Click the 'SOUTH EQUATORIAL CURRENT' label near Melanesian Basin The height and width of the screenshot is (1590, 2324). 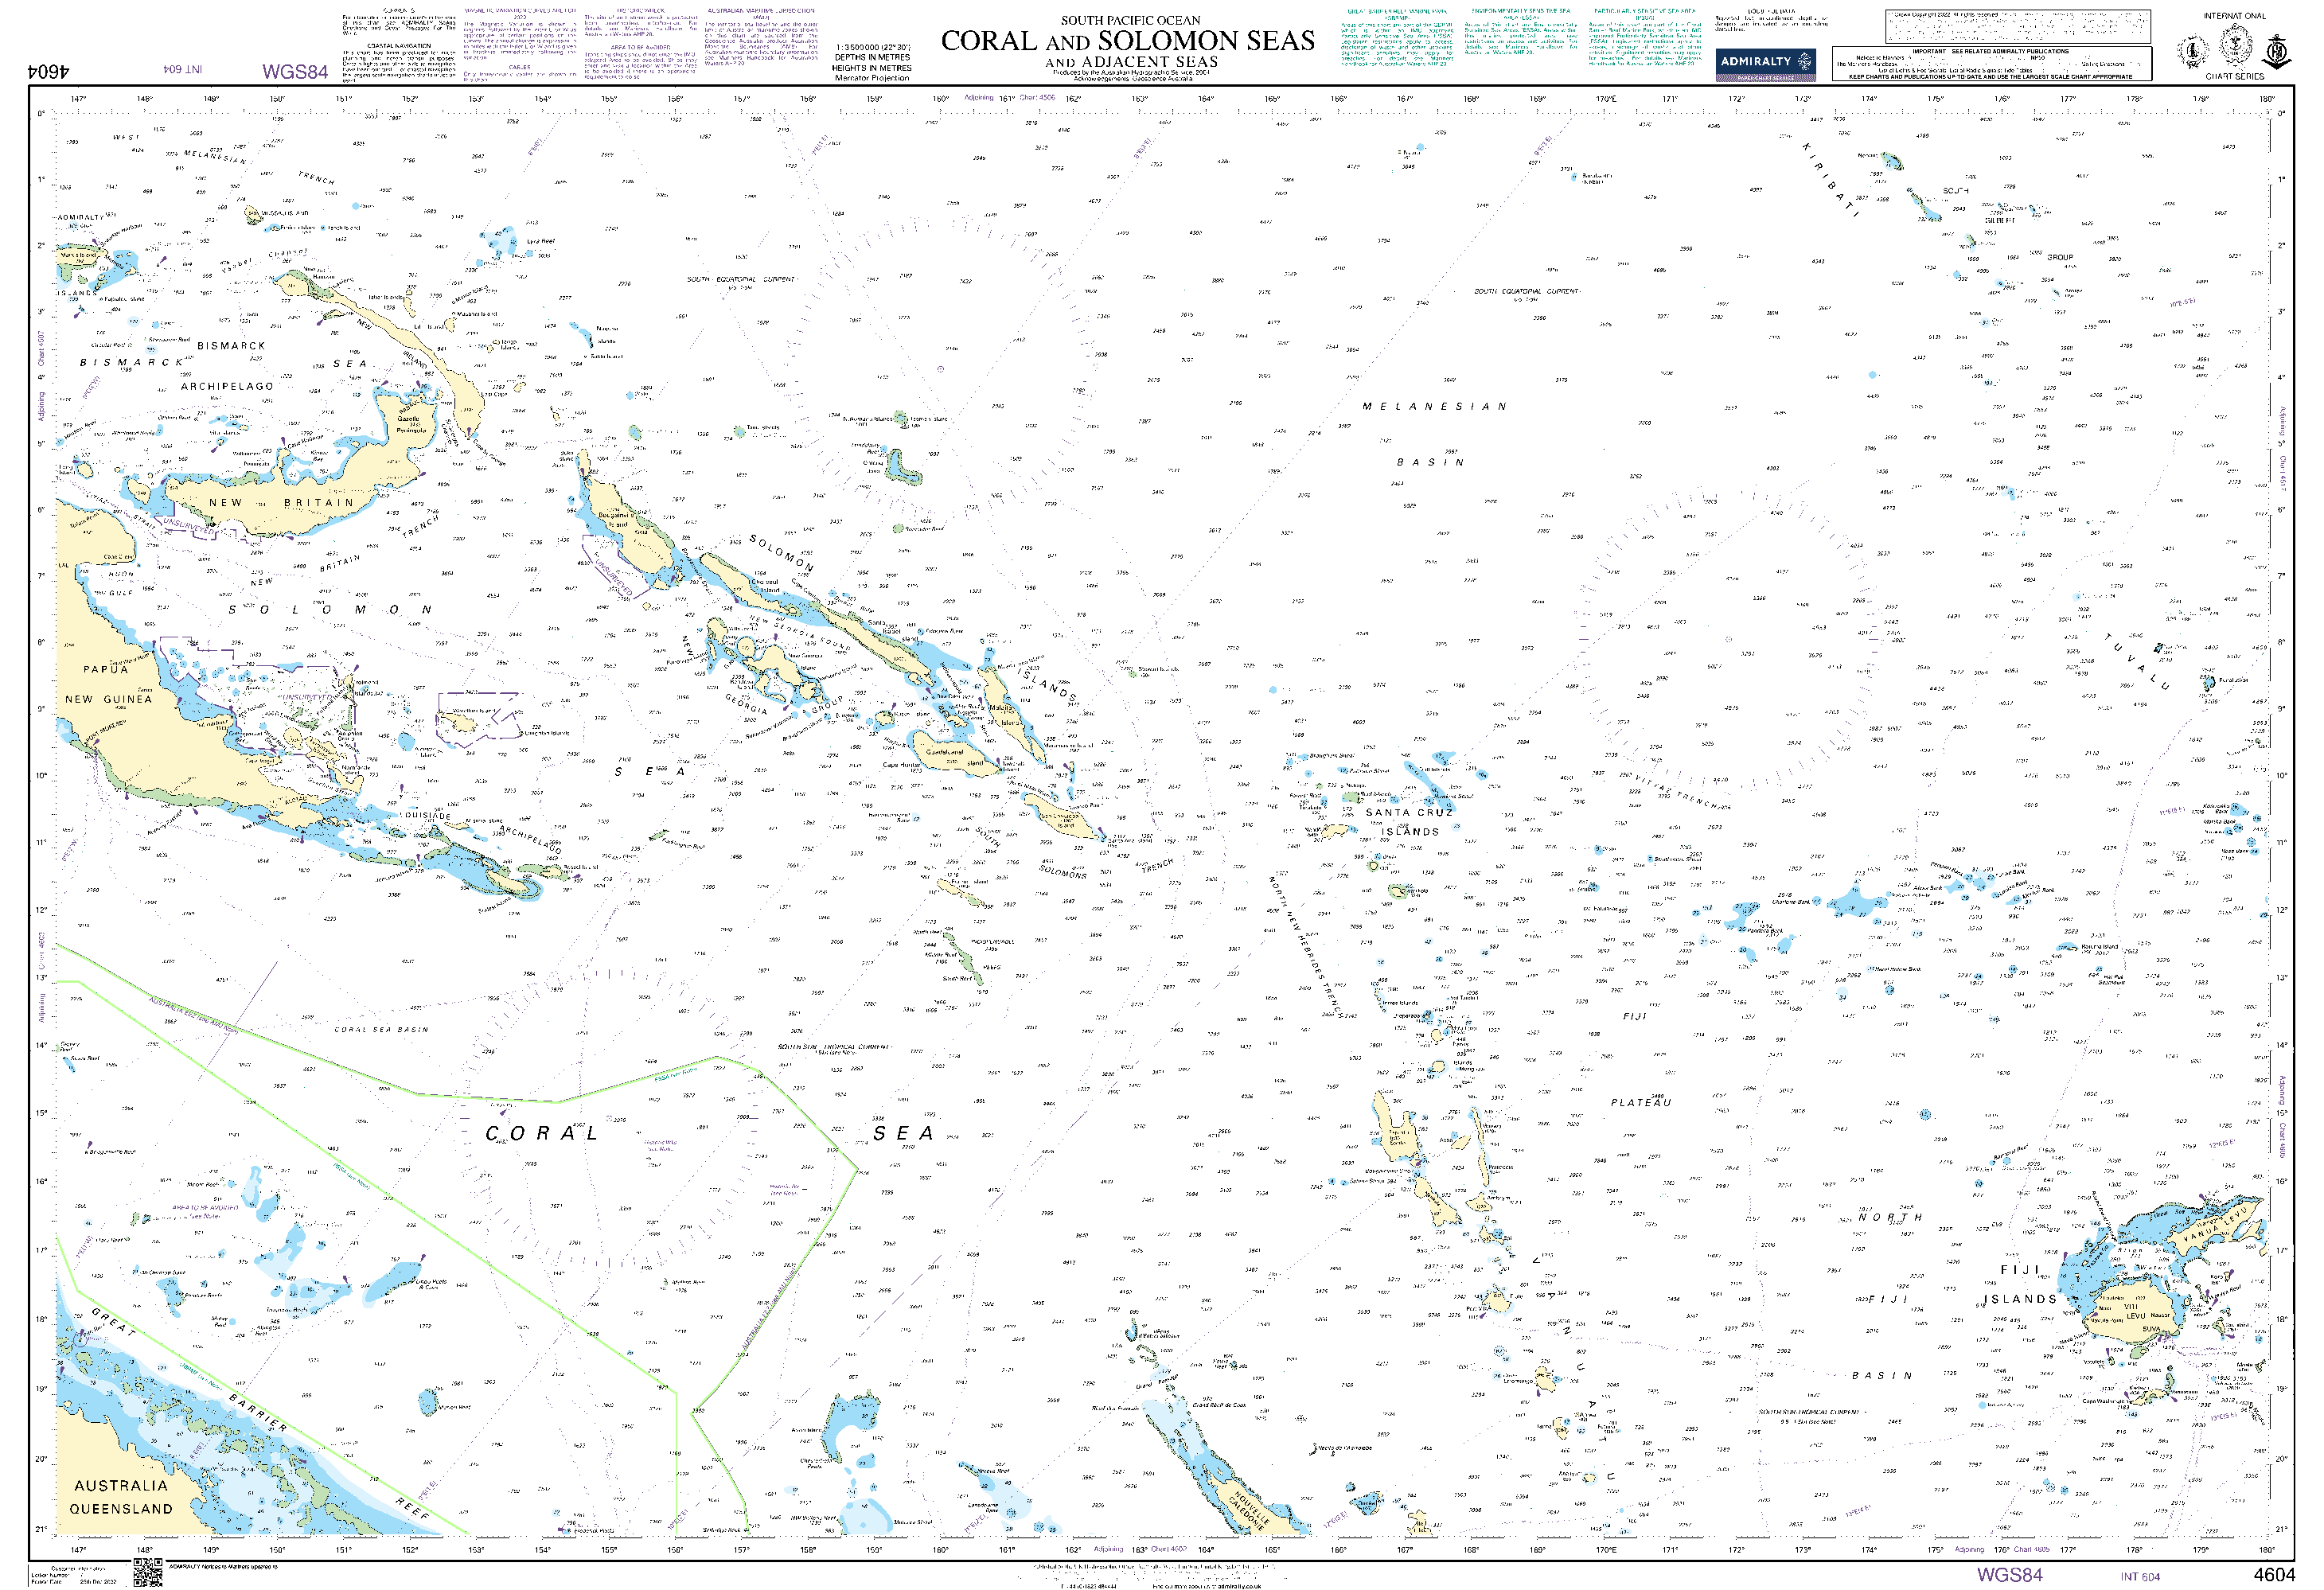(x=1527, y=291)
